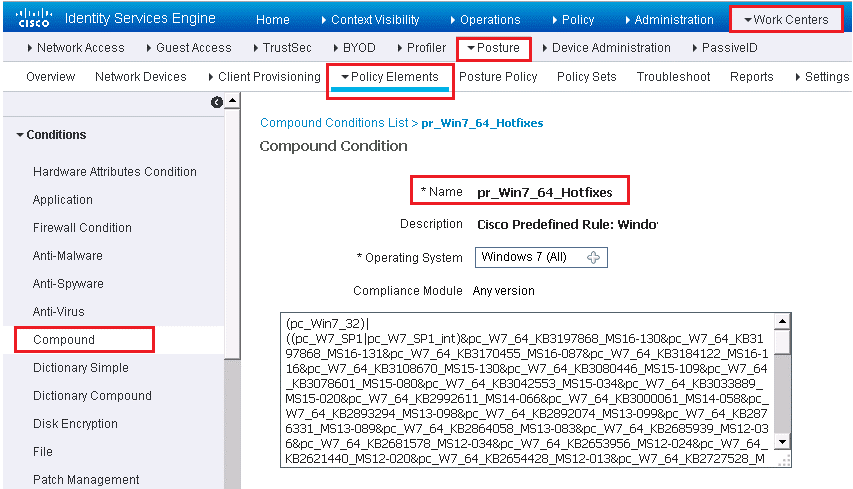Click the 'Any version' Compliance Module value
The width and height of the screenshot is (853, 489).
[504, 290]
